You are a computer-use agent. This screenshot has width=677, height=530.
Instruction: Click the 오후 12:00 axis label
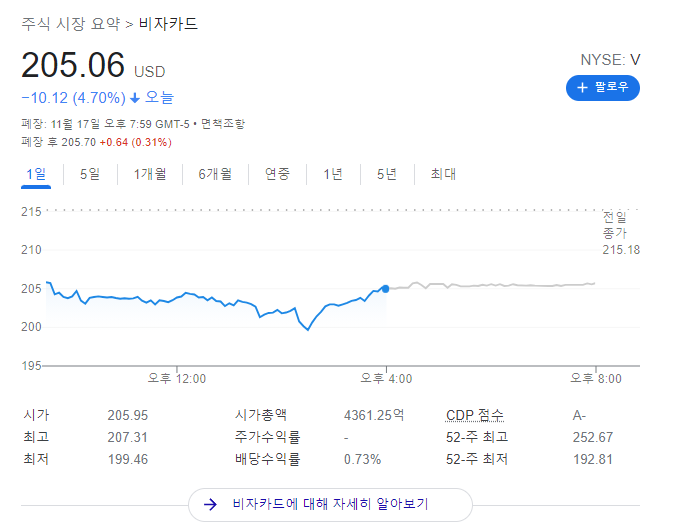(x=177, y=379)
